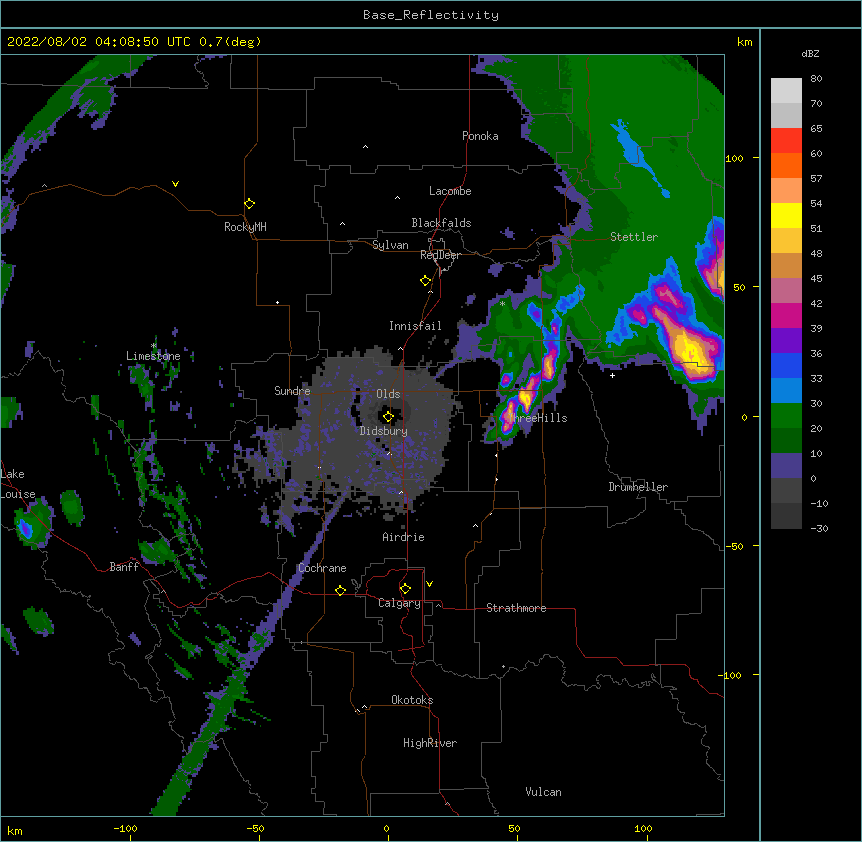Pick the bright green 20-30 dBZ legend swatch
The image size is (862, 842).
pyautogui.click(x=786, y=416)
